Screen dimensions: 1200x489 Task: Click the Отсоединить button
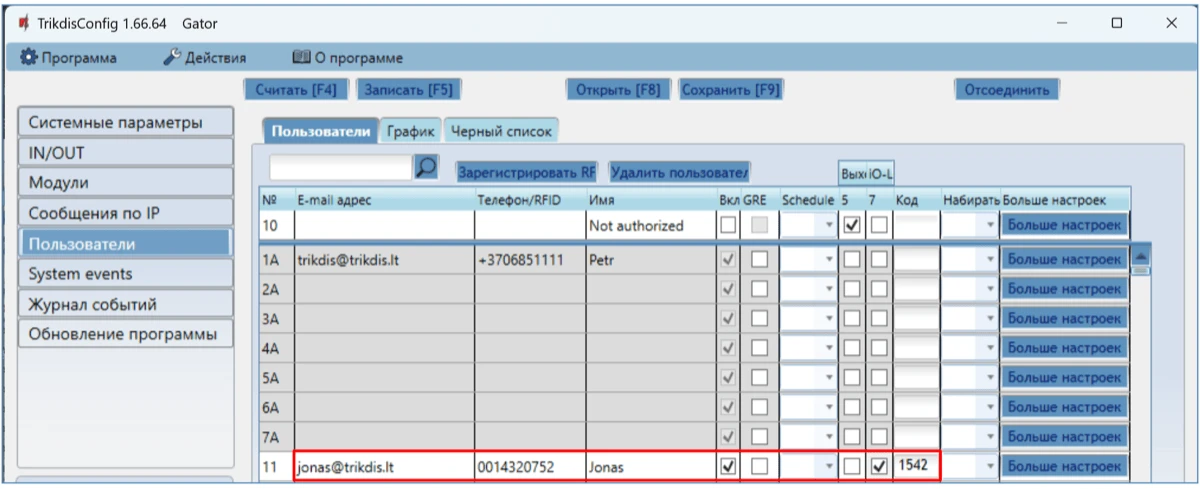(x=1006, y=90)
